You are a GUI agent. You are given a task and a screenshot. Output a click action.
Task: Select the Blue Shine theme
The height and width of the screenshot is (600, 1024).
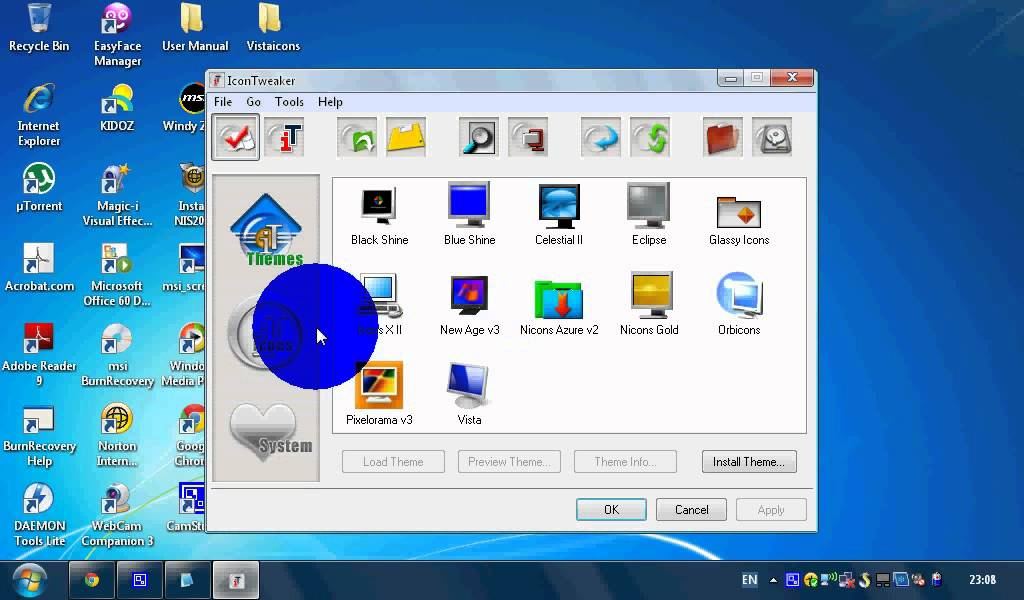[x=469, y=215]
